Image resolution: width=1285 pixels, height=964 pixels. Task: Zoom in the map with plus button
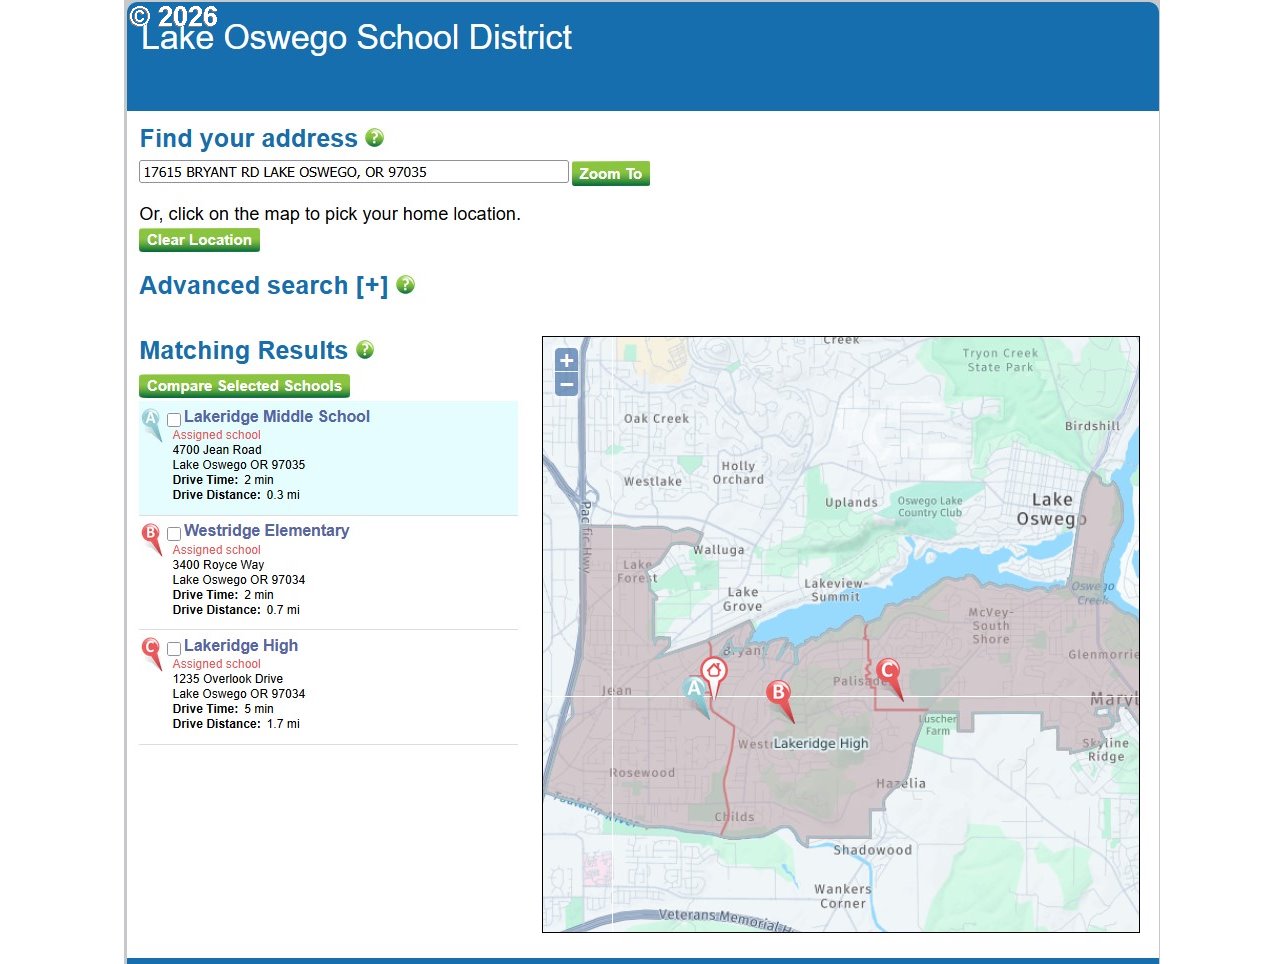566,361
